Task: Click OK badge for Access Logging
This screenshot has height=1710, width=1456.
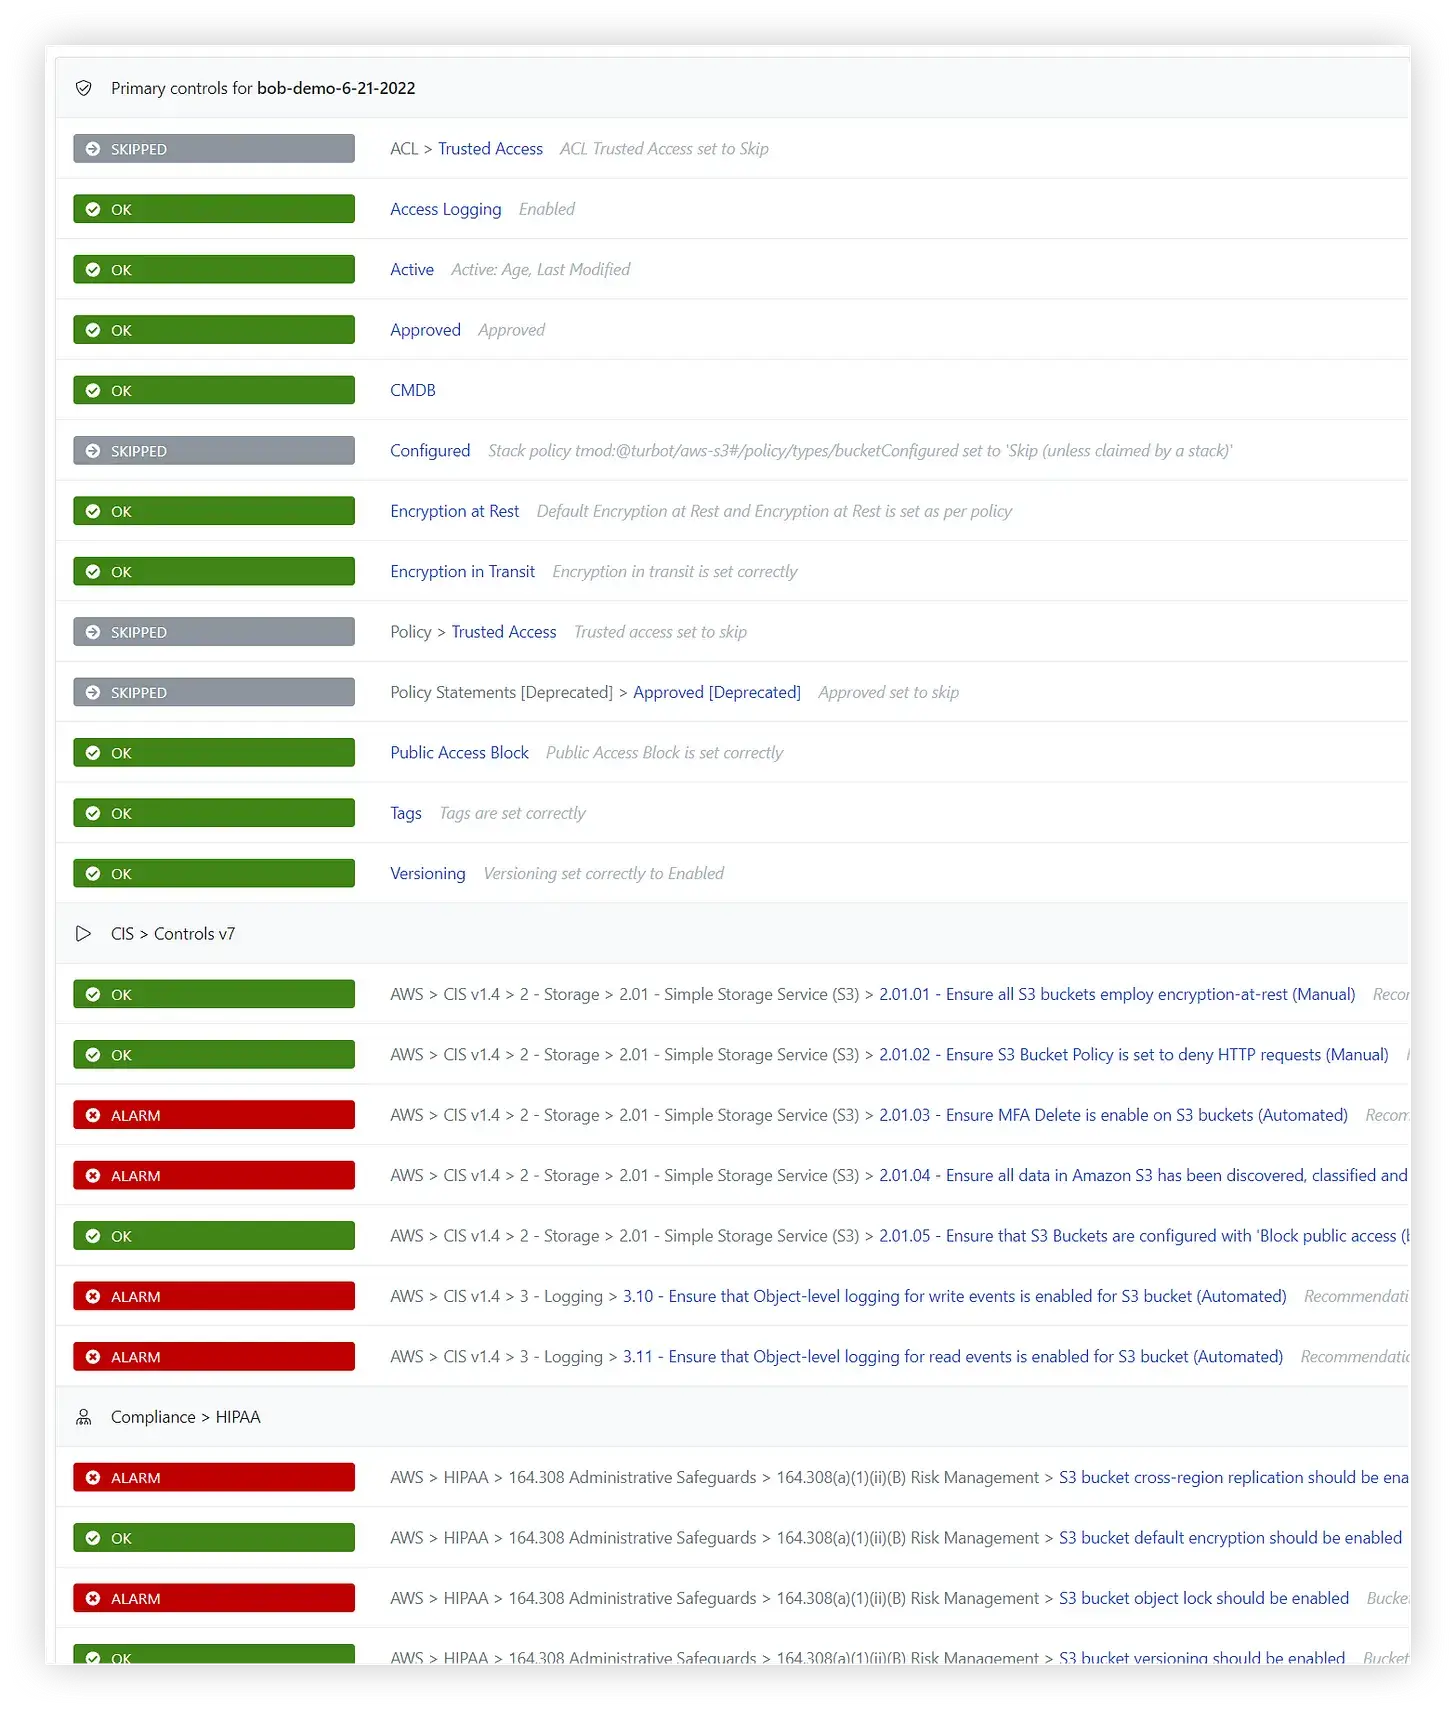Action: coord(214,209)
